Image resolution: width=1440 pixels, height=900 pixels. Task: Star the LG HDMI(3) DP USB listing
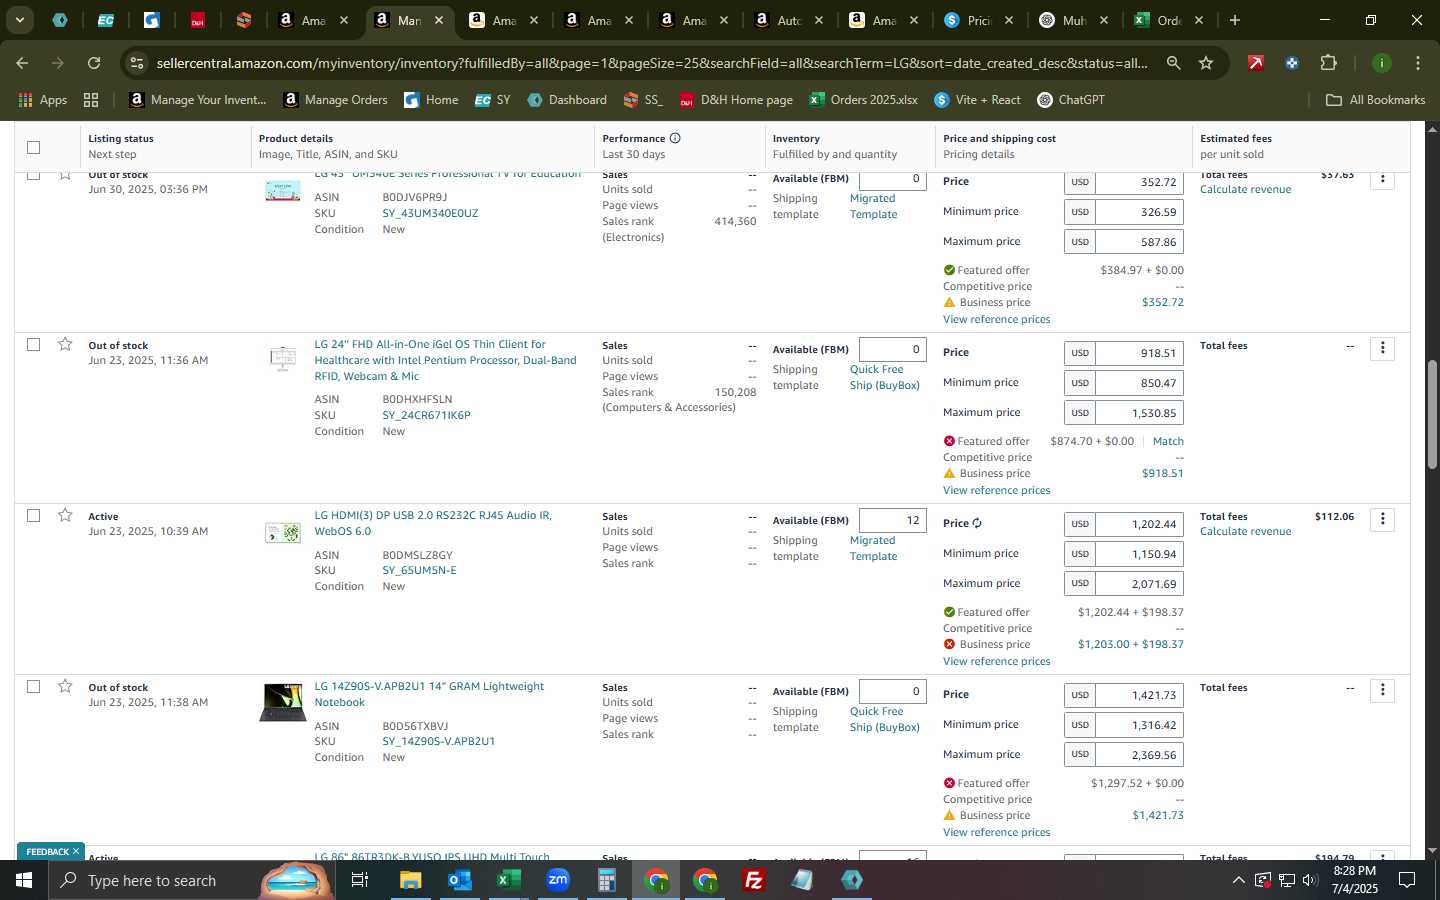click(65, 515)
